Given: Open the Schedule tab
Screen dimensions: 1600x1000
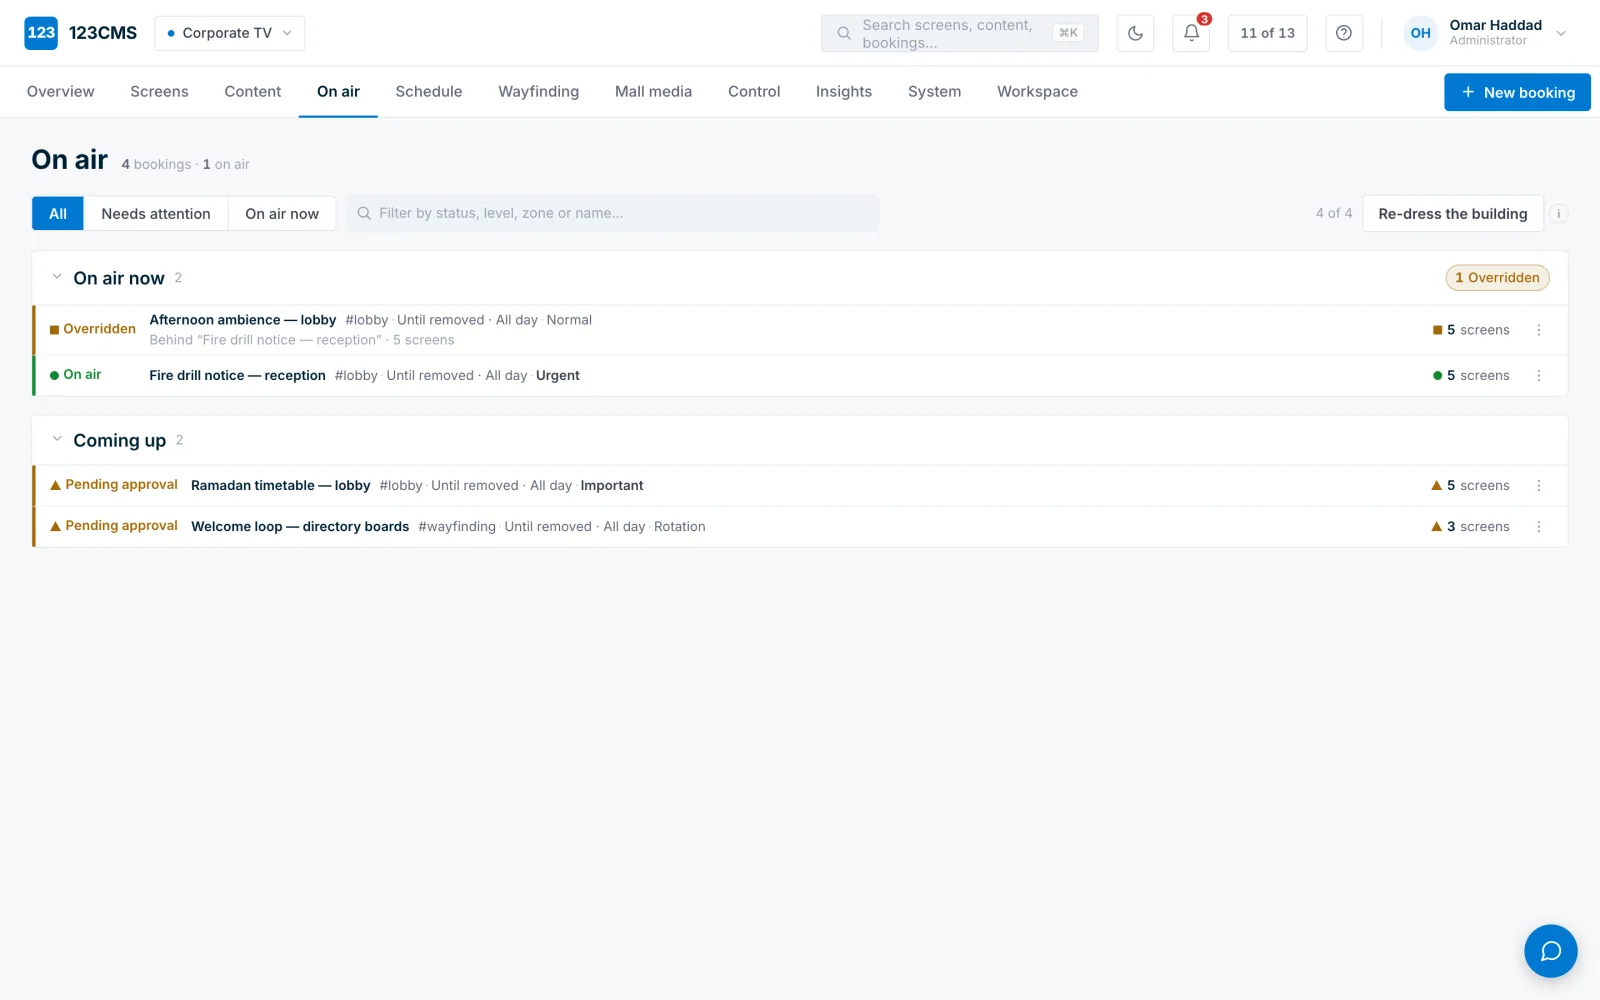Looking at the screenshot, I should pyautogui.click(x=429, y=92).
